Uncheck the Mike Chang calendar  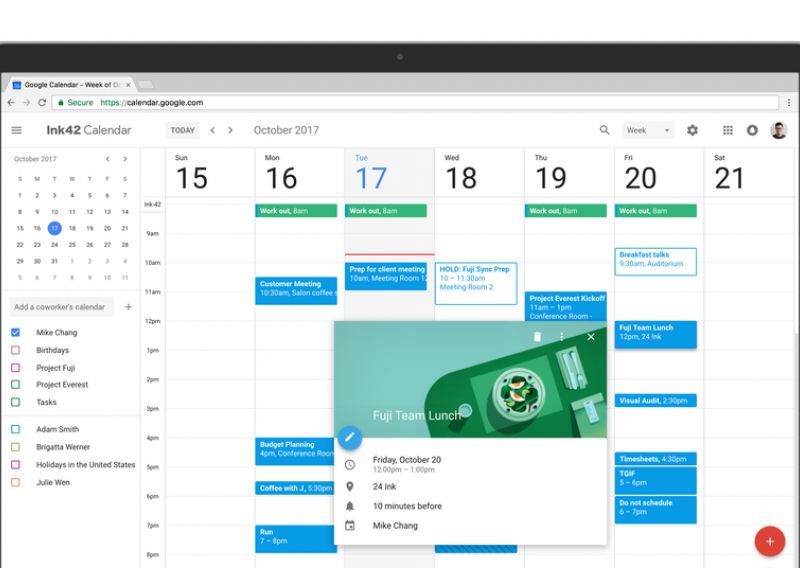point(15,332)
